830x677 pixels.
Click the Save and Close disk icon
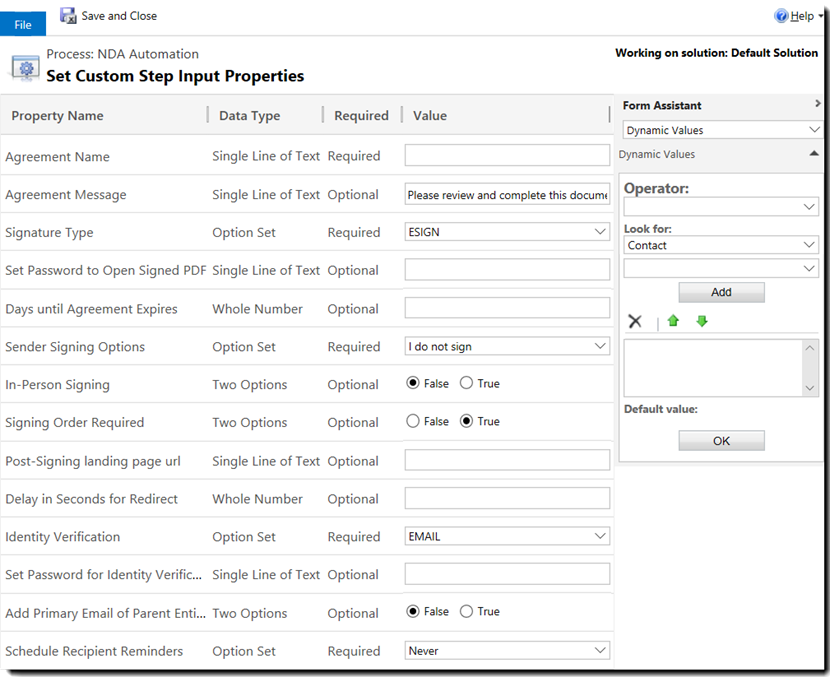coord(68,16)
